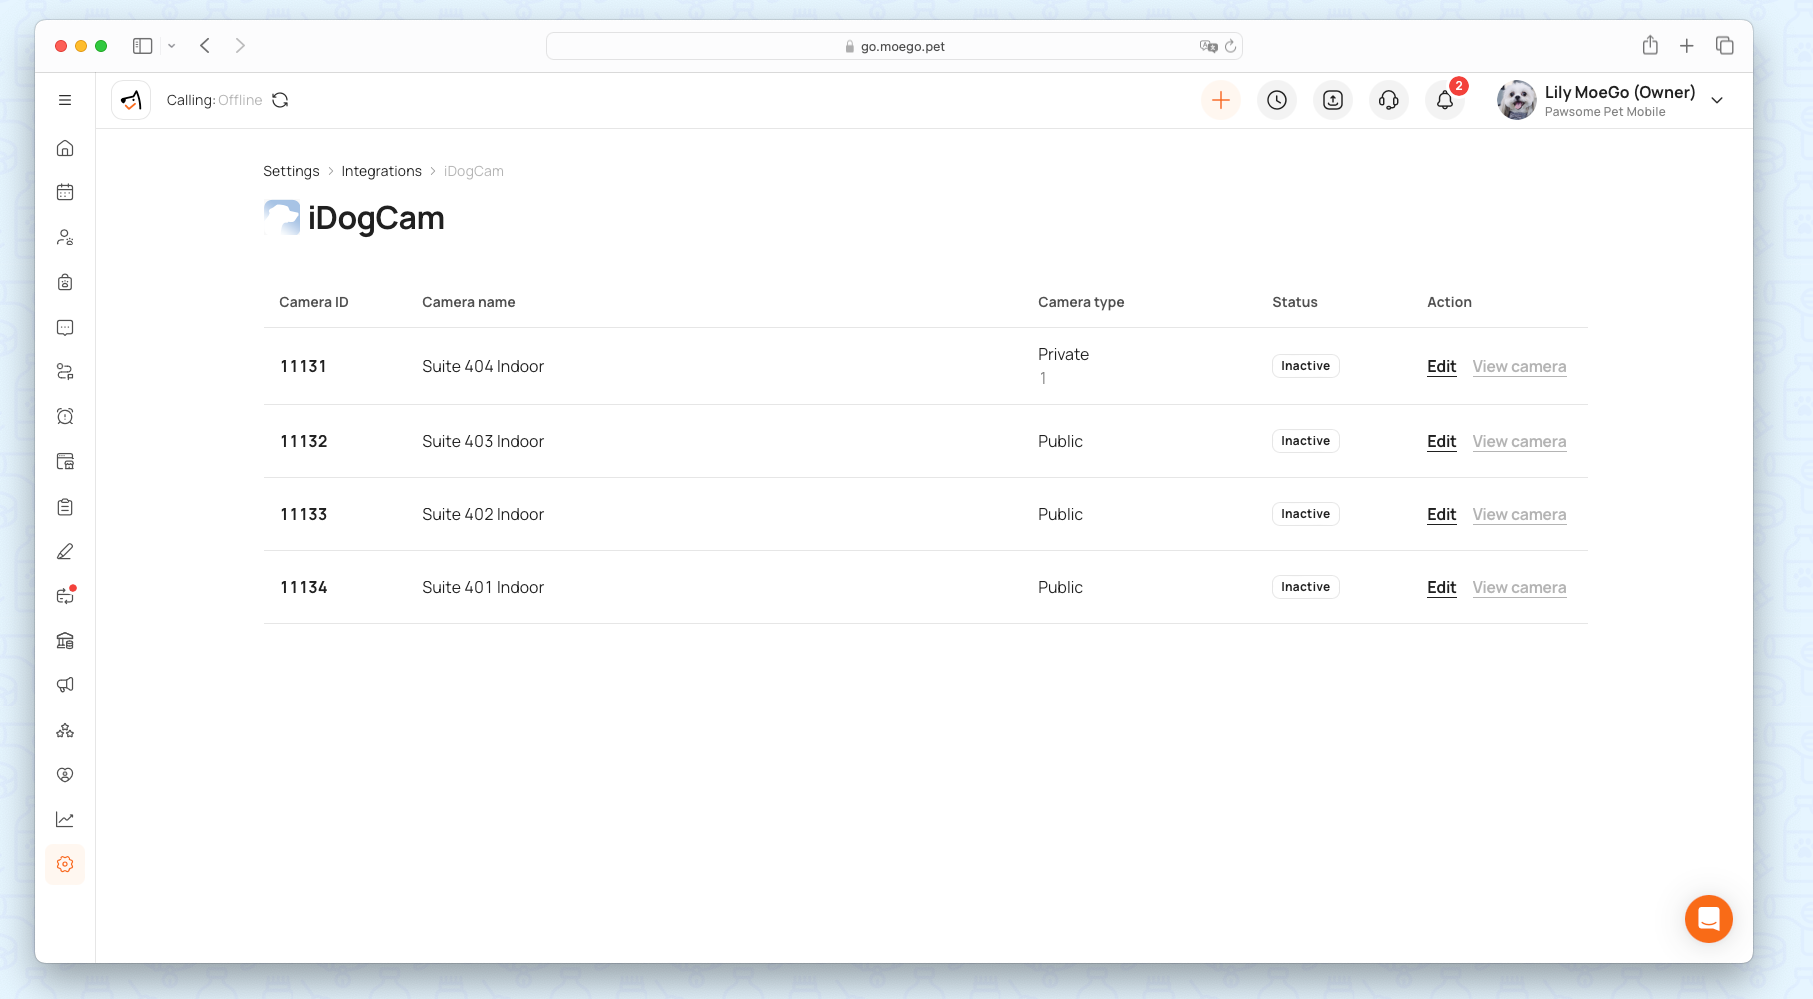The height and width of the screenshot is (999, 1813).
Task: Open the pen agreements sidebar icon
Action: [x=65, y=551]
